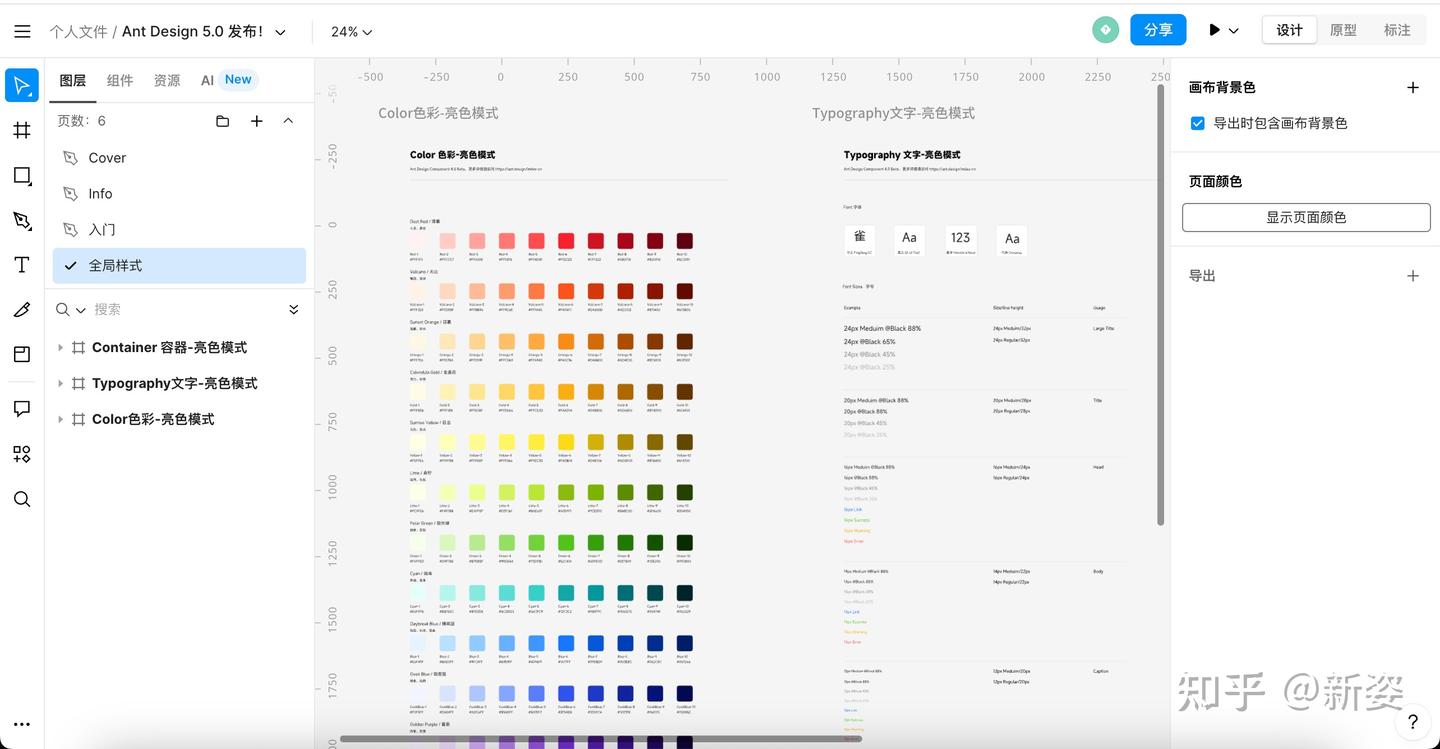Open the hamburger main menu
Viewport: 1440px width, 749px height.
point(22,31)
